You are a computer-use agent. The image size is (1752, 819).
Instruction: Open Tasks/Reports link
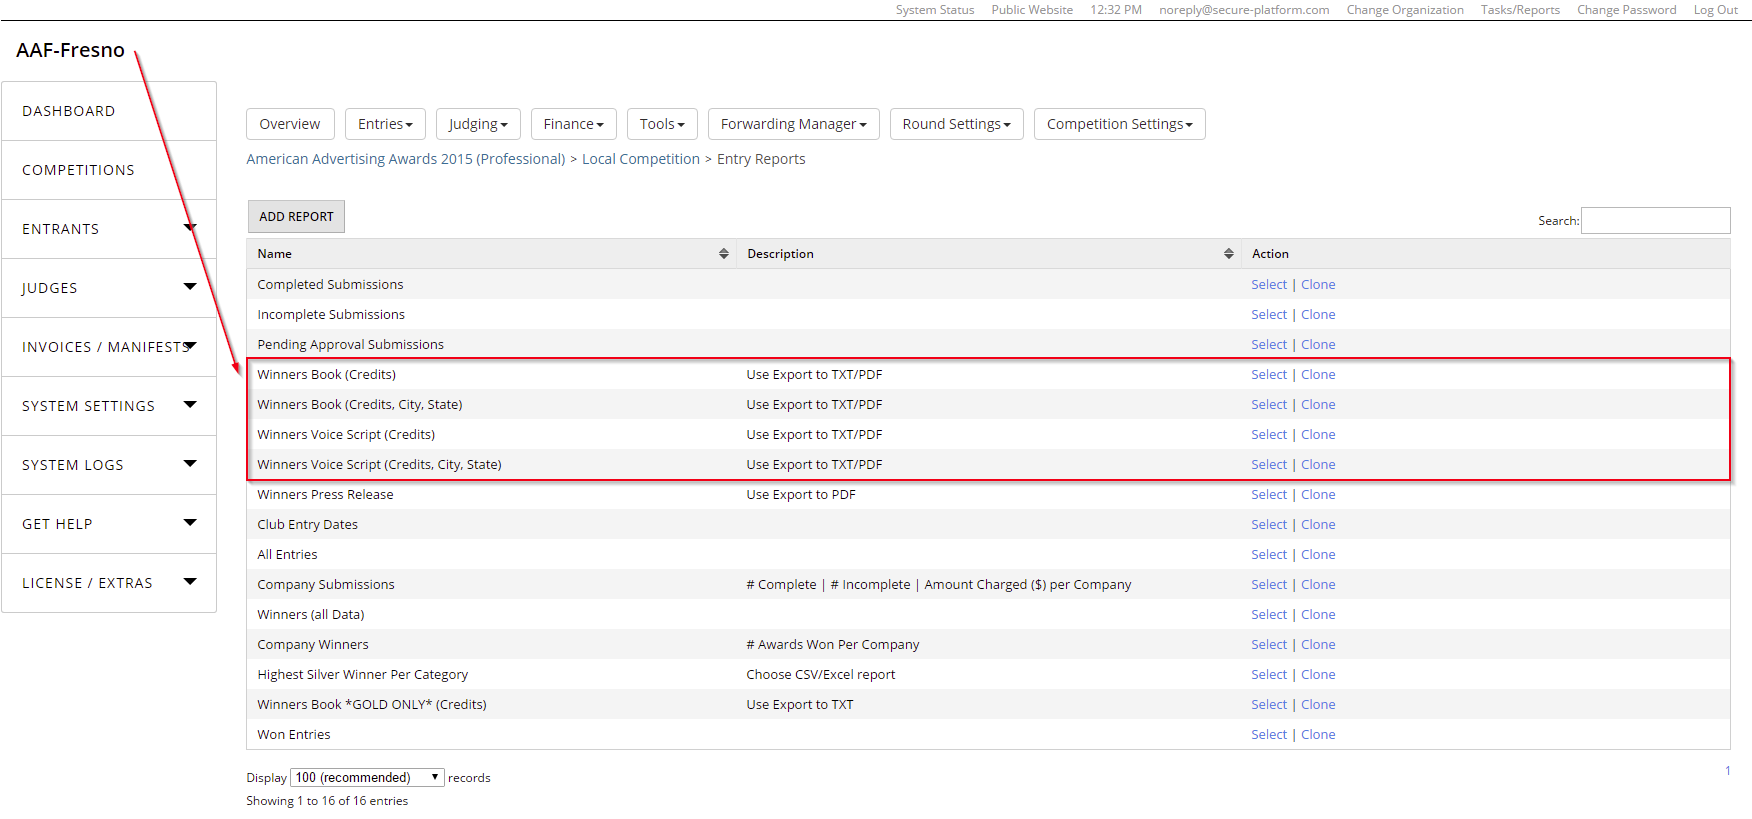tap(1520, 10)
